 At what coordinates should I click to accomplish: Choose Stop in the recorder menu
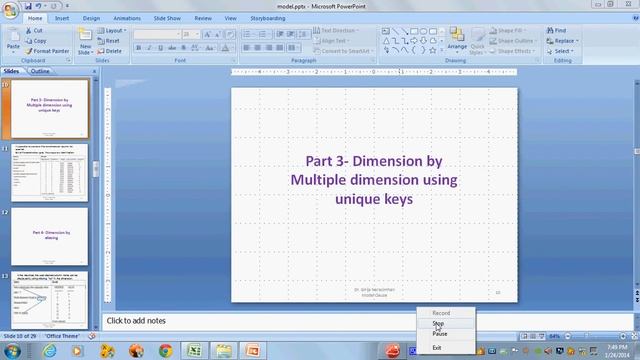coord(438,323)
